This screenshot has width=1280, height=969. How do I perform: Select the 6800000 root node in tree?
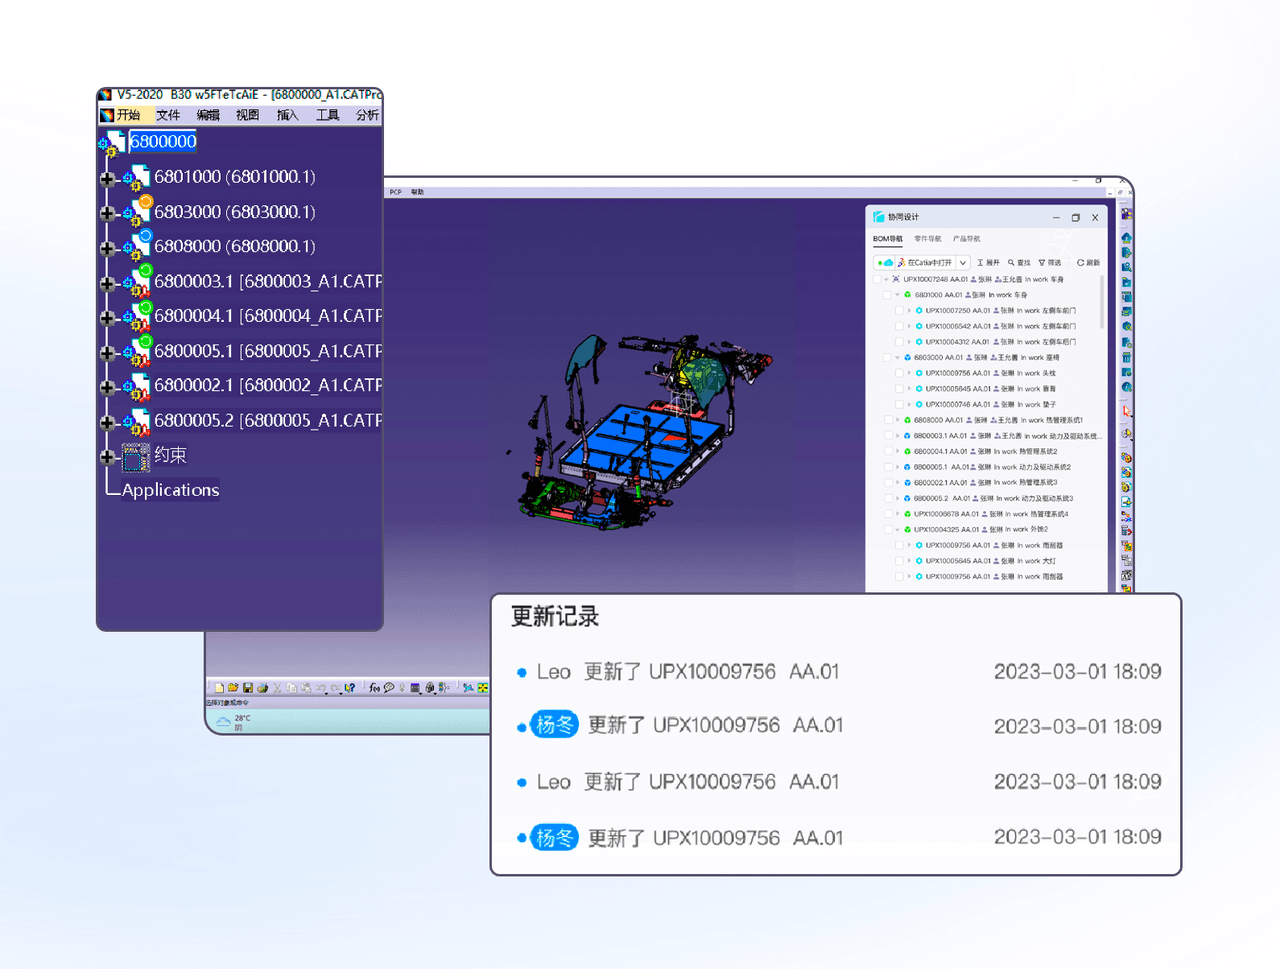[163, 142]
